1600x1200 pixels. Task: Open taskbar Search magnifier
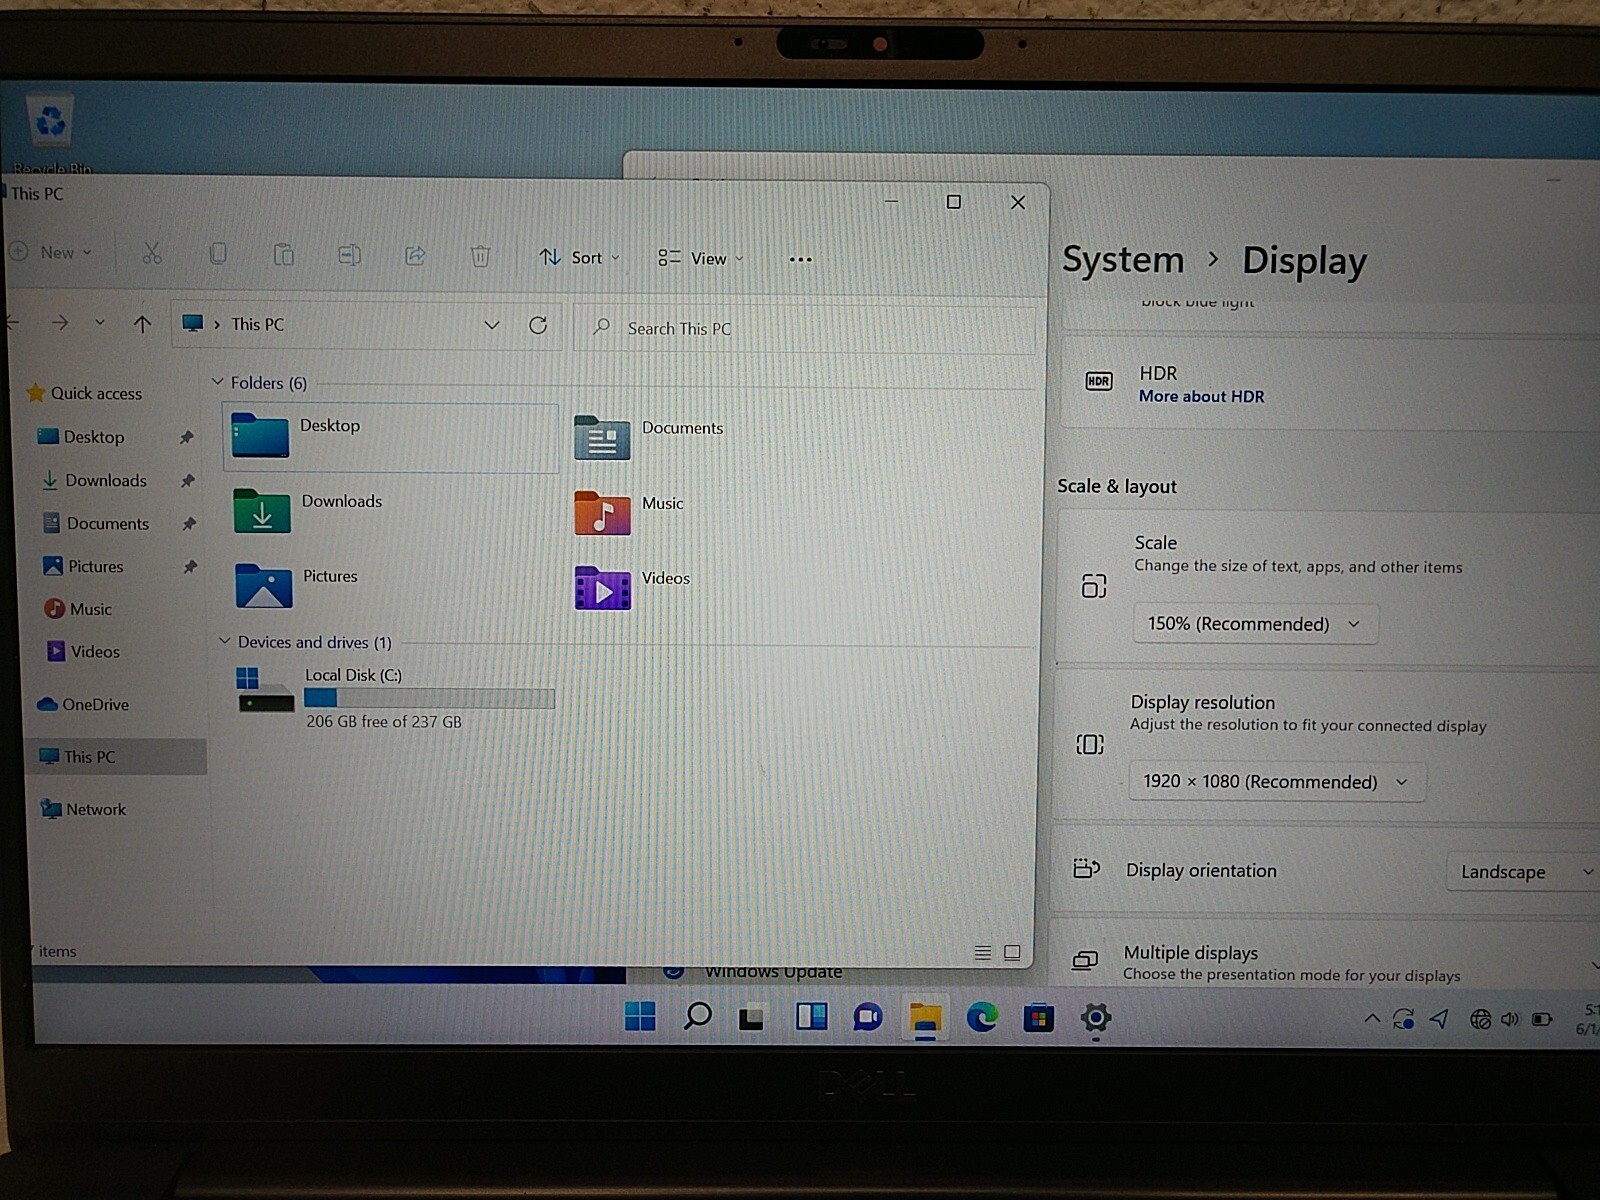(697, 1017)
